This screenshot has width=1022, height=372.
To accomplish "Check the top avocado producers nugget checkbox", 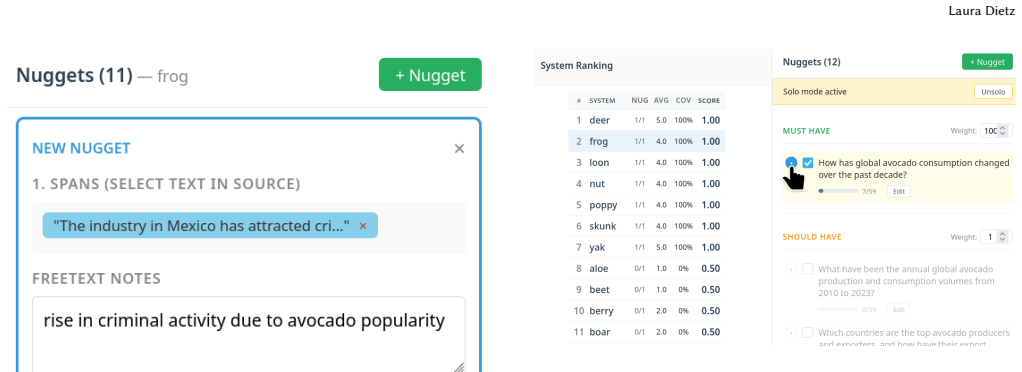I will [808, 332].
